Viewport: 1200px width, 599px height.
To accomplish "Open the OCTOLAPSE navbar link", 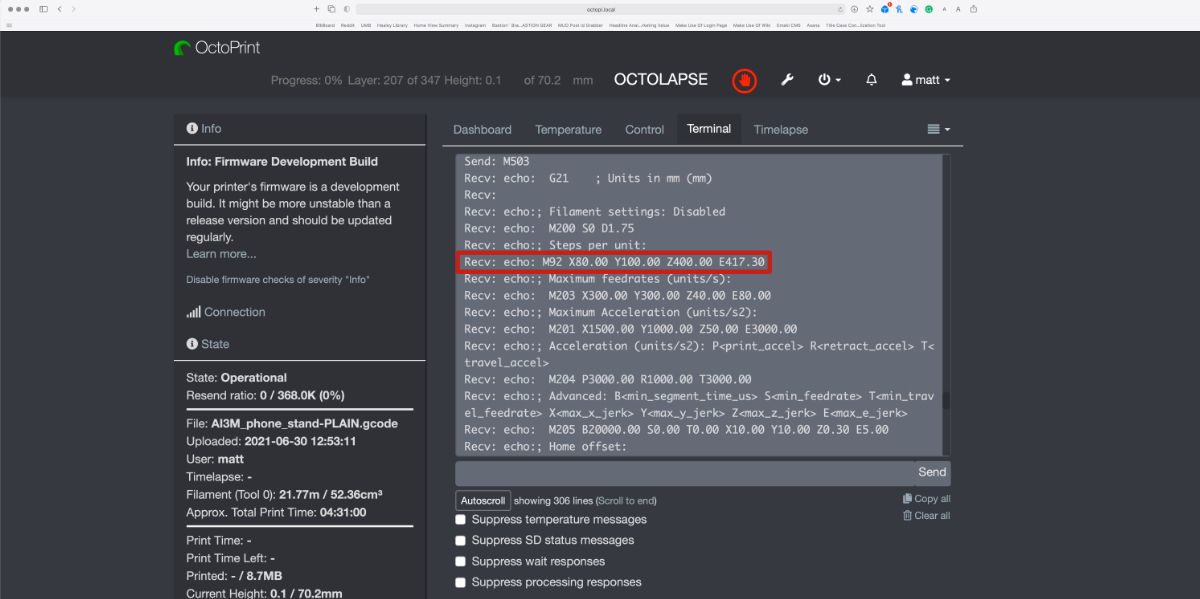I will point(661,80).
